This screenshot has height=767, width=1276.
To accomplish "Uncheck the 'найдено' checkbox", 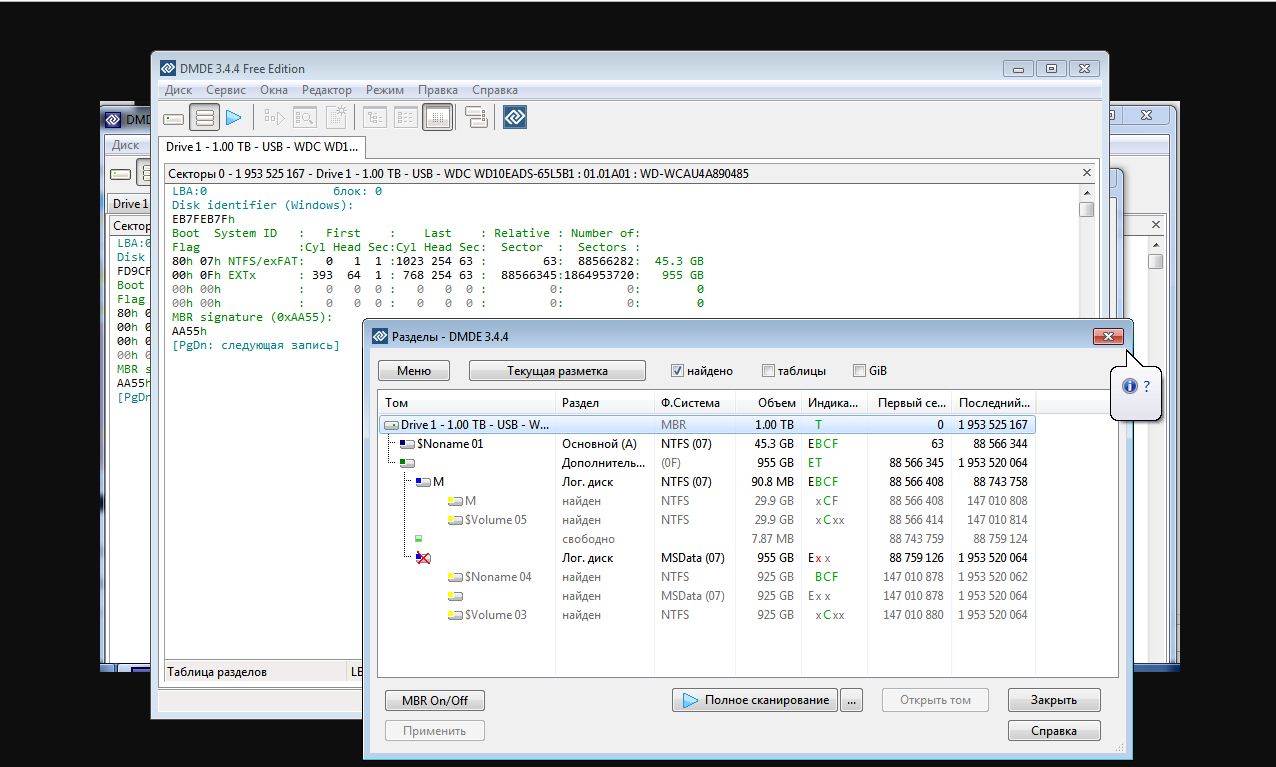I will point(677,371).
